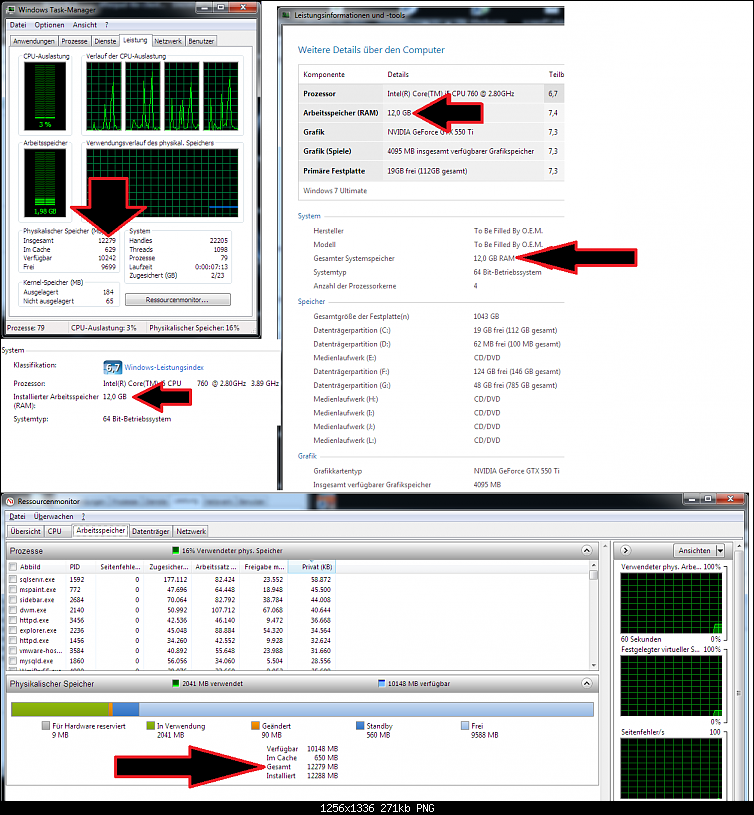Check the httpd.exe PID 3456 checkbox
The height and width of the screenshot is (815, 754).
coord(13,620)
